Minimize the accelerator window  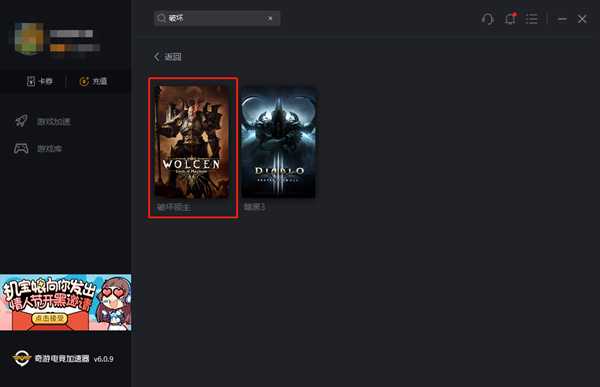[x=562, y=19]
